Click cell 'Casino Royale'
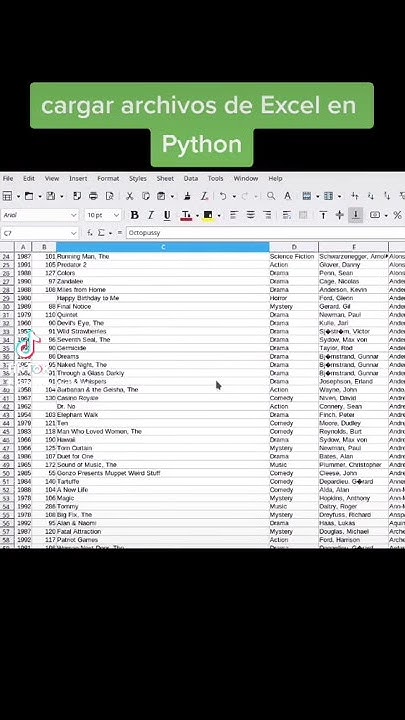This screenshot has width=405, height=720. click(x=163, y=398)
